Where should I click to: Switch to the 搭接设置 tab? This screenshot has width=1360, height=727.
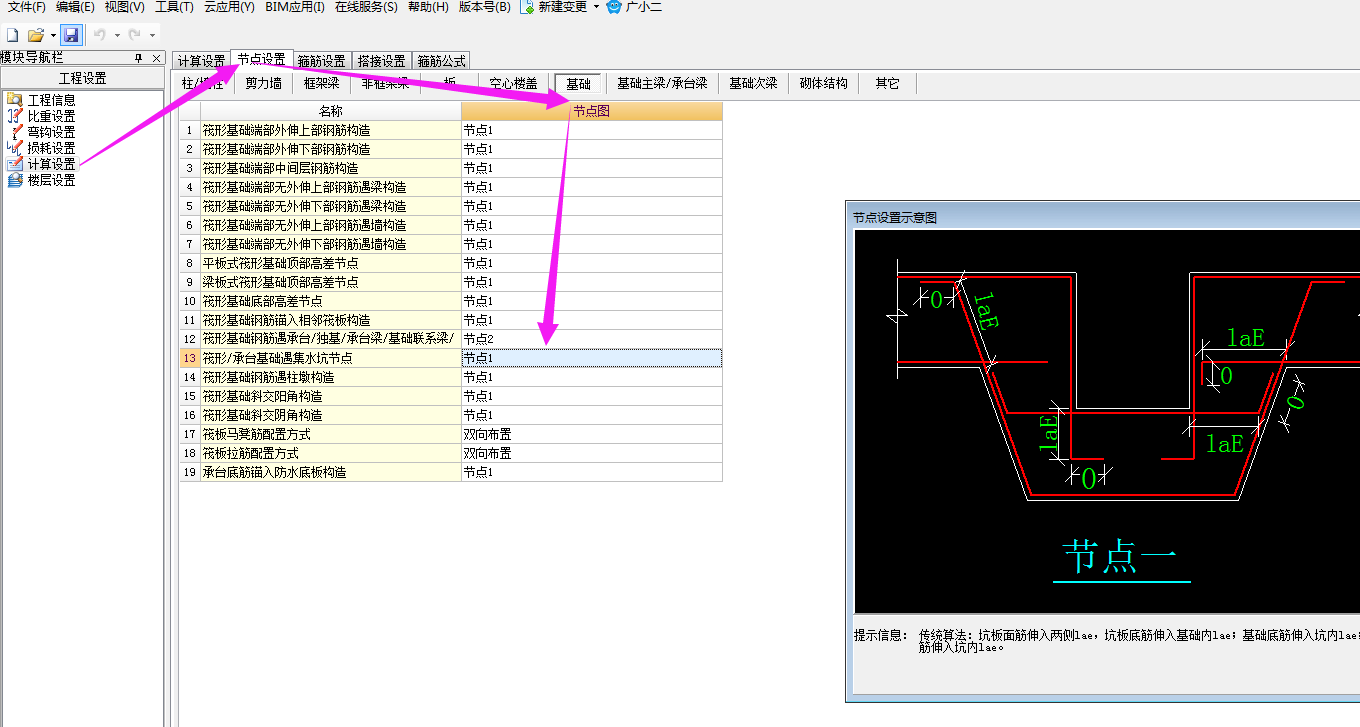[x=382, y=61]
